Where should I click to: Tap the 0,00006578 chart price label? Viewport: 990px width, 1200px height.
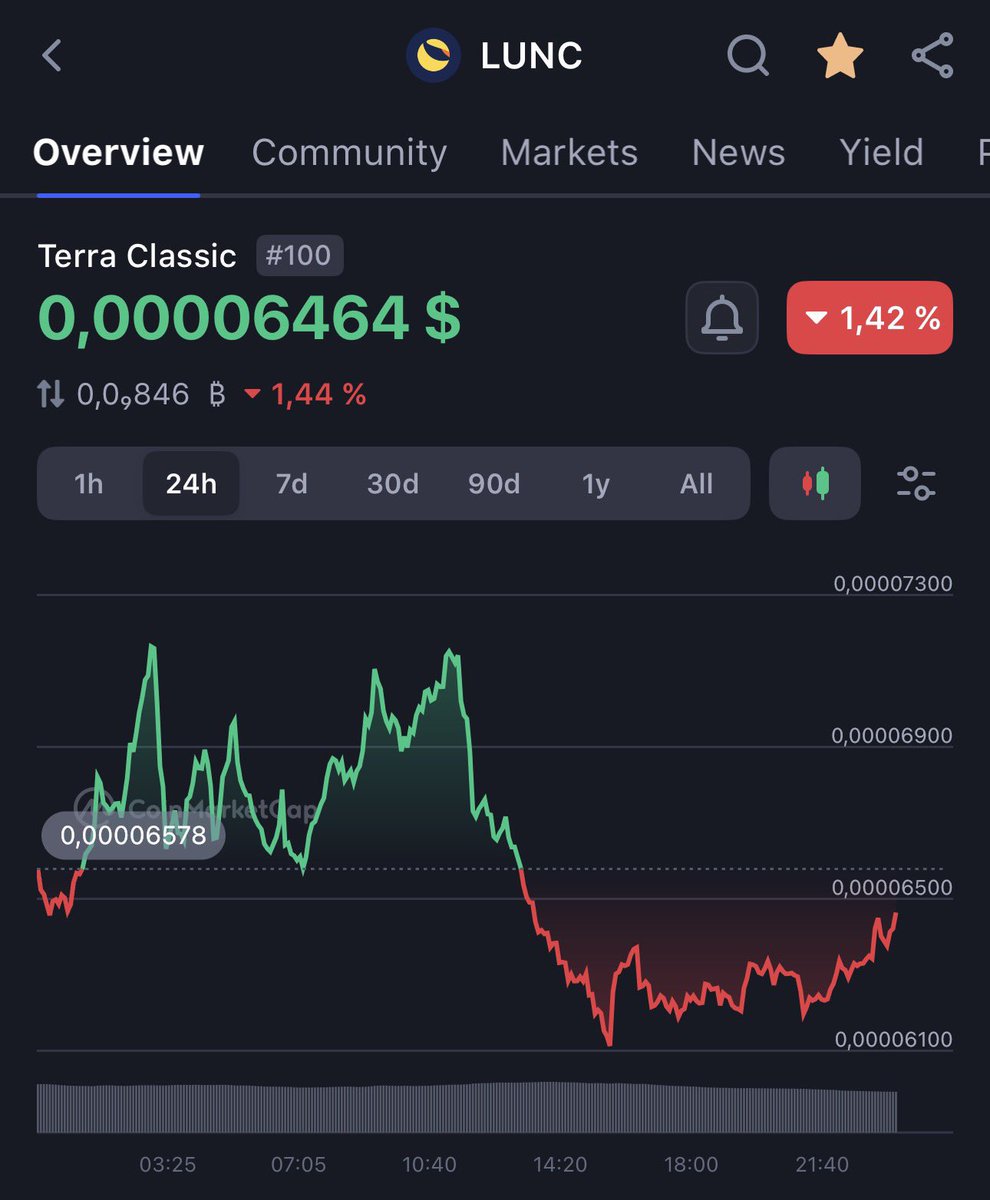tap(133, 835)
